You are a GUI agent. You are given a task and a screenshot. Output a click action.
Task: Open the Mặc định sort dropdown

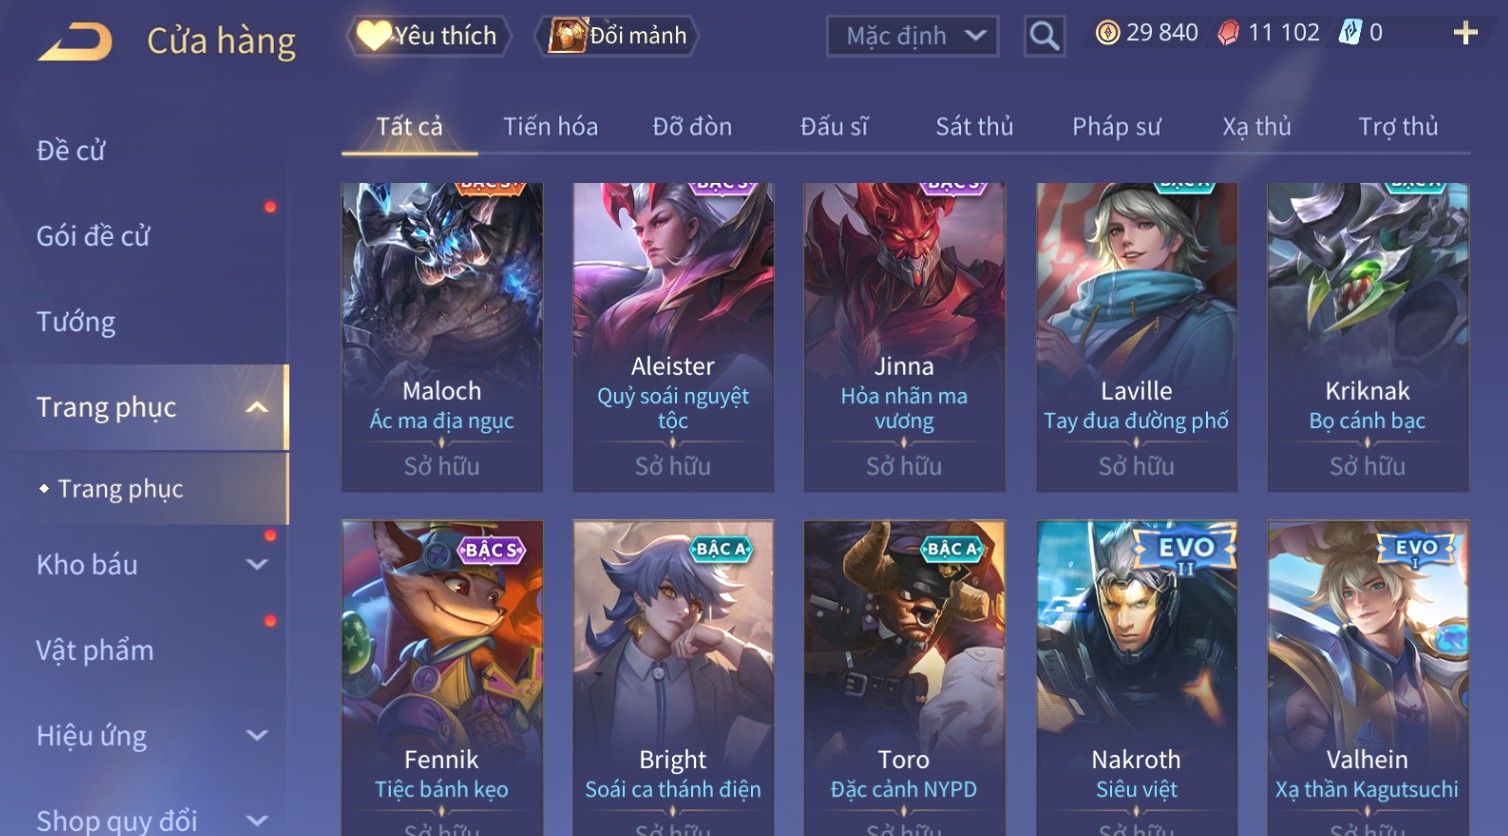coord(912,36)
